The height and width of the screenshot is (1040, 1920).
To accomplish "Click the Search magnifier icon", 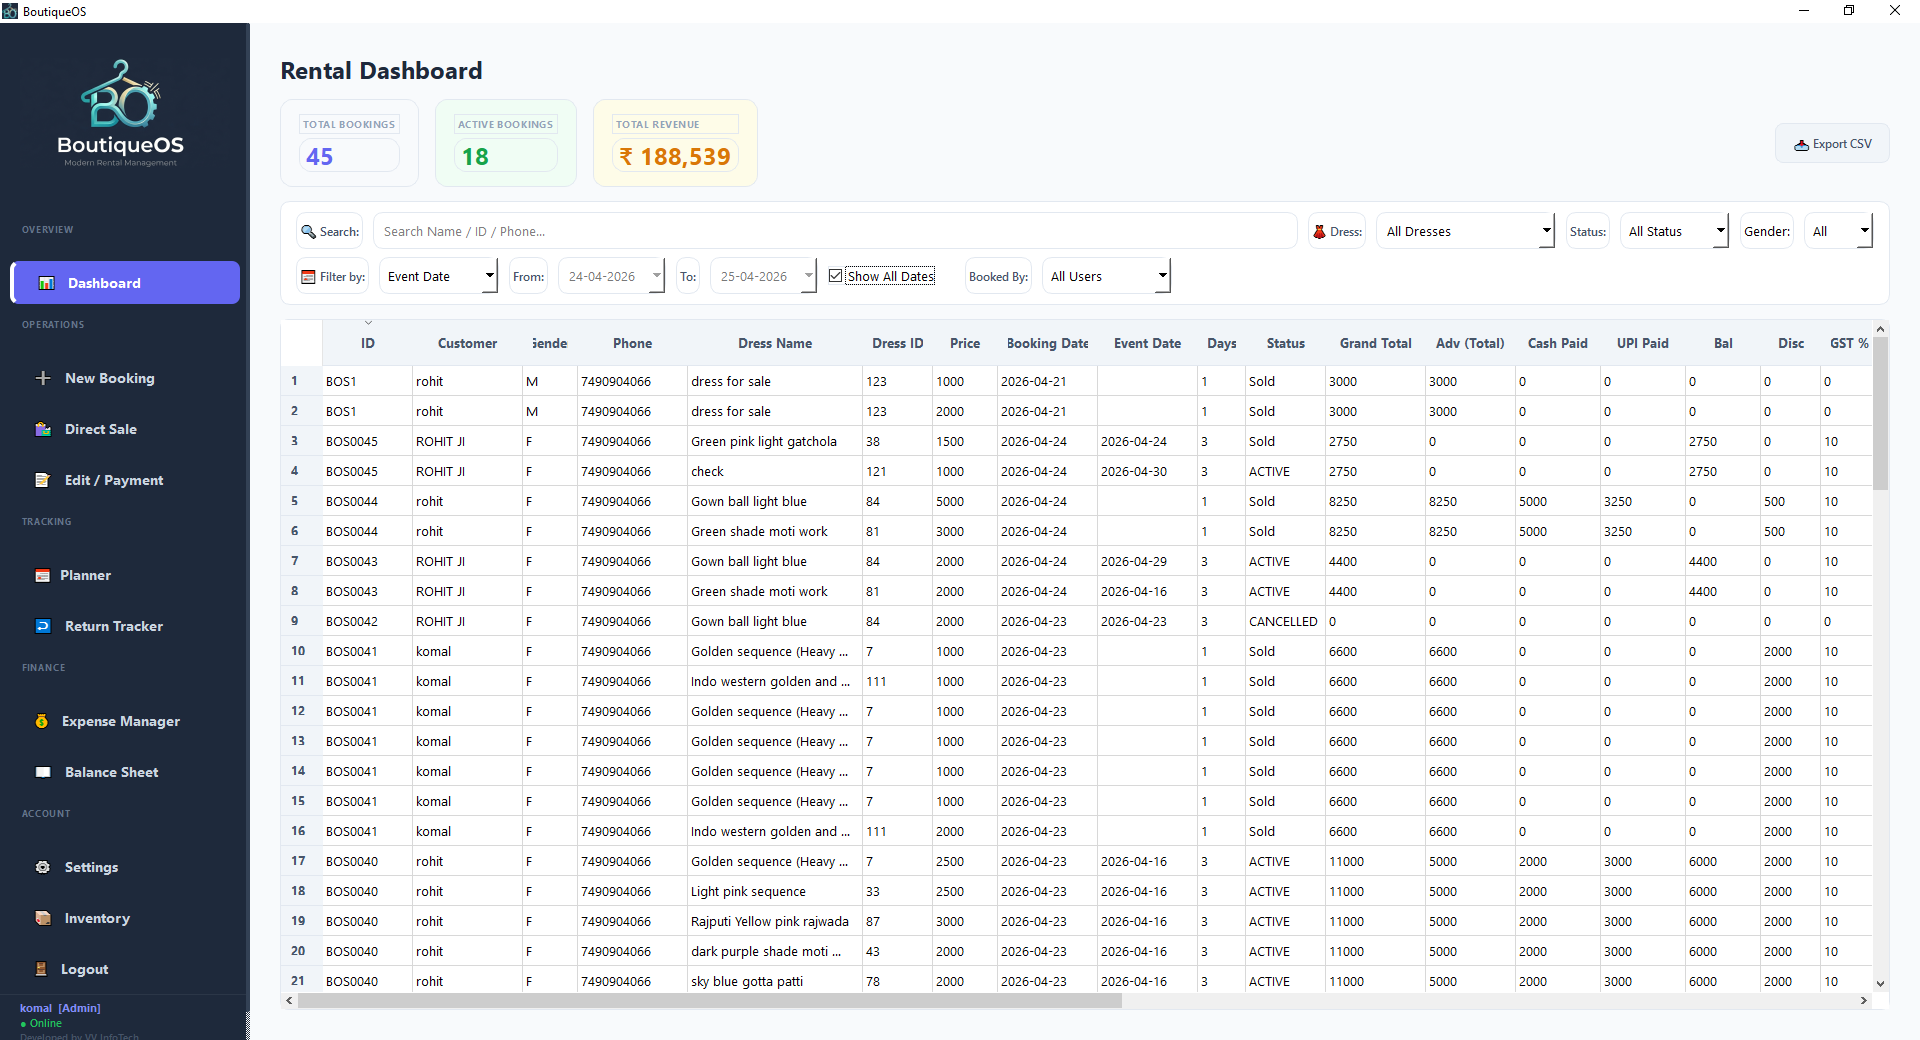I will [x=308, y=231].
